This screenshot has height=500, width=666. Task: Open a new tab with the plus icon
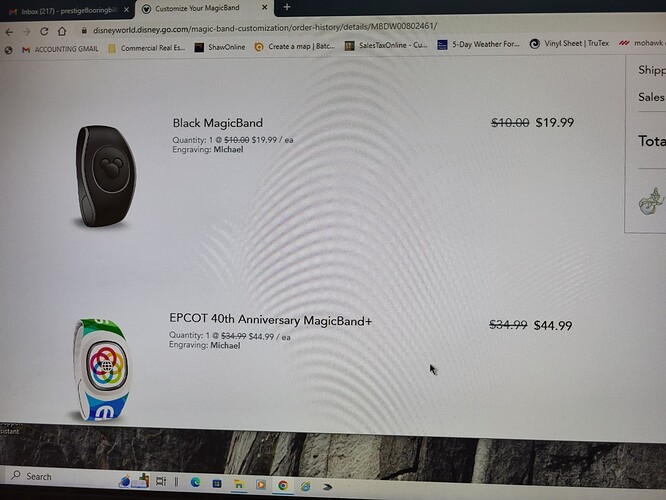[x=287, y=7]
